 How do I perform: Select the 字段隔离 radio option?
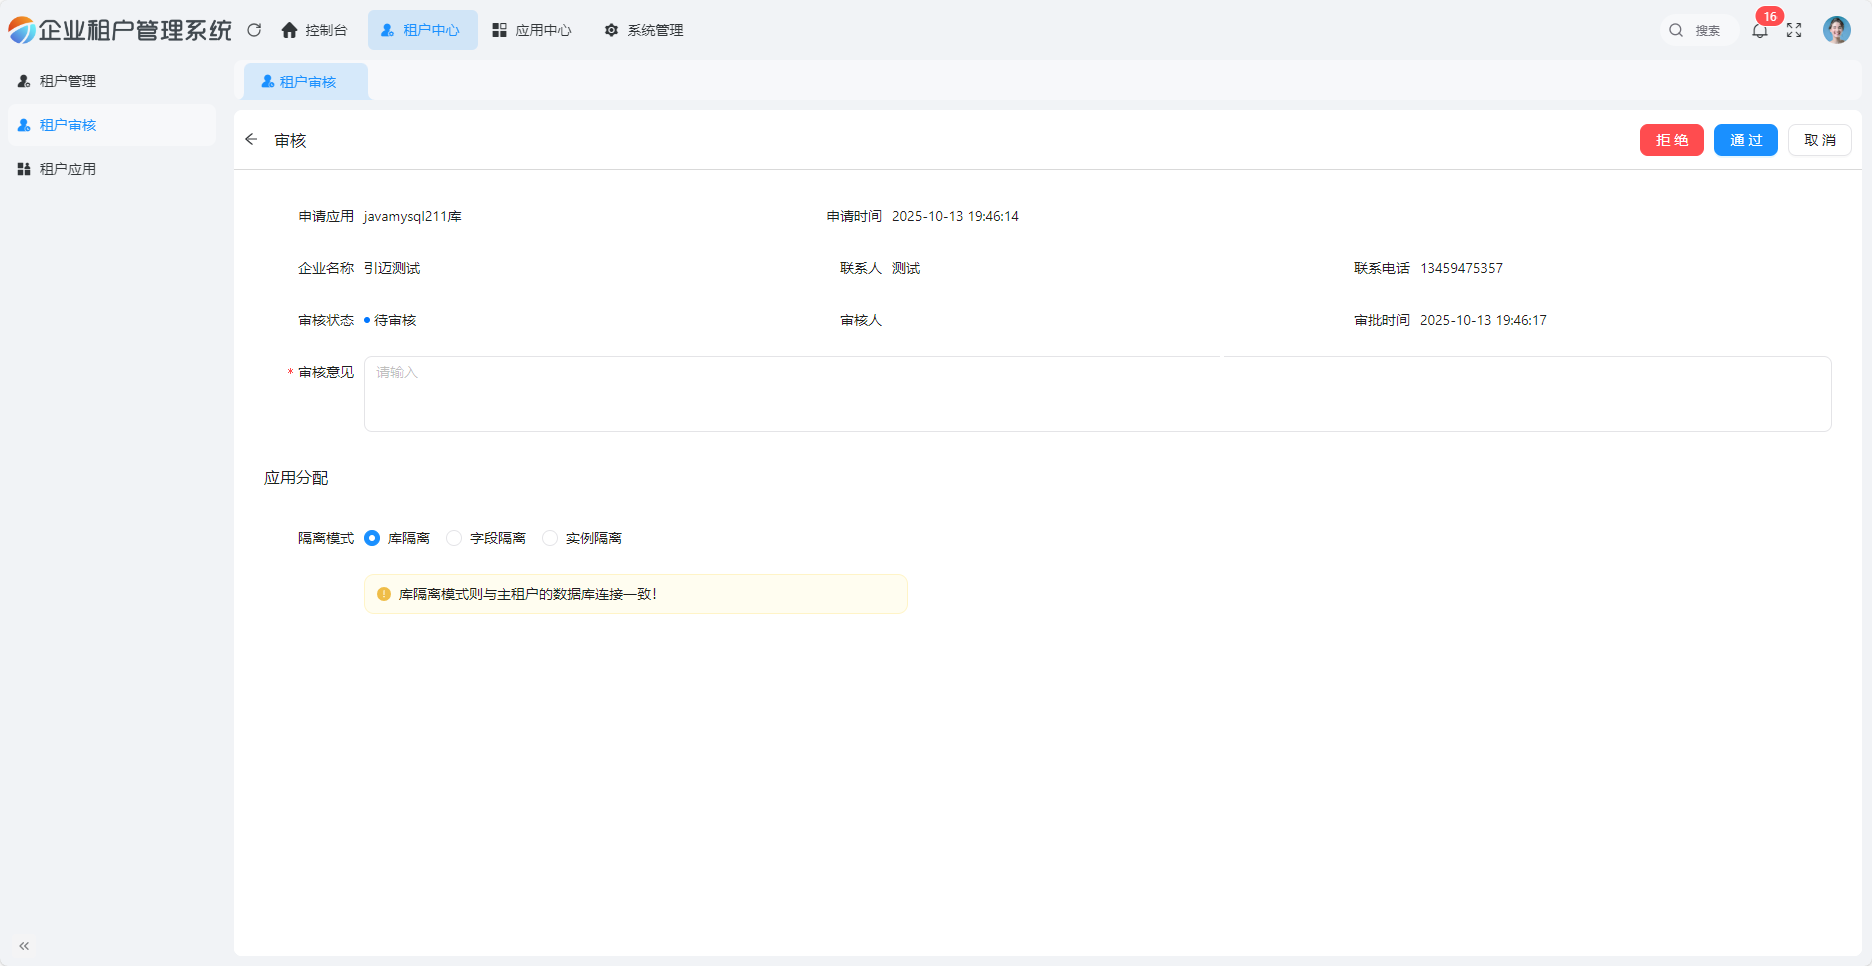(x=454, y=538)
